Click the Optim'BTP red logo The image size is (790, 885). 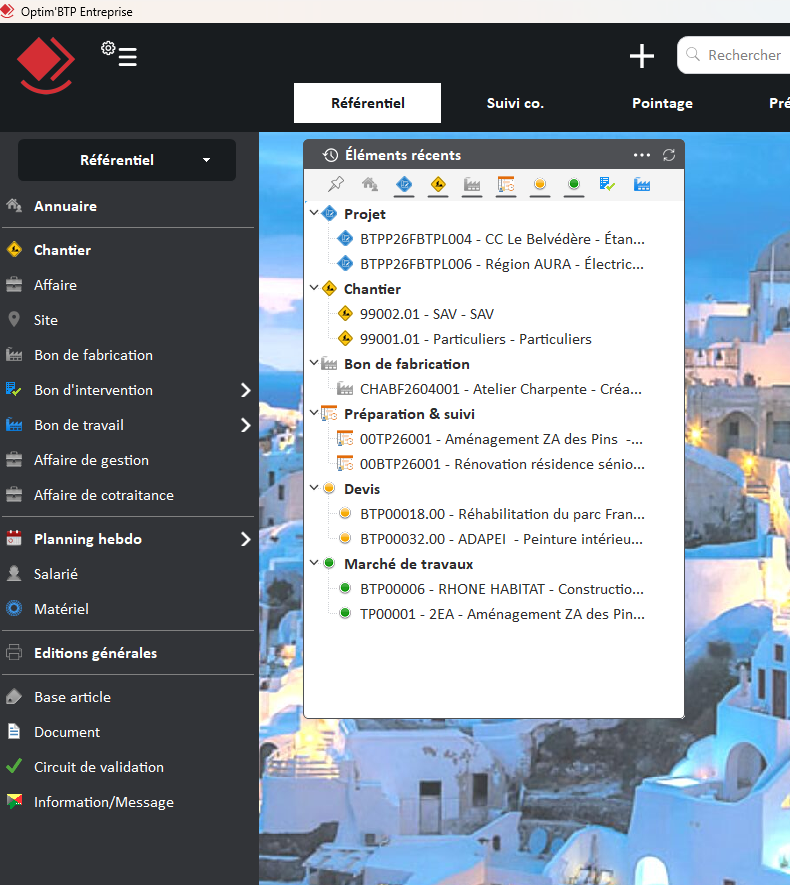click(x=45, y=65)
